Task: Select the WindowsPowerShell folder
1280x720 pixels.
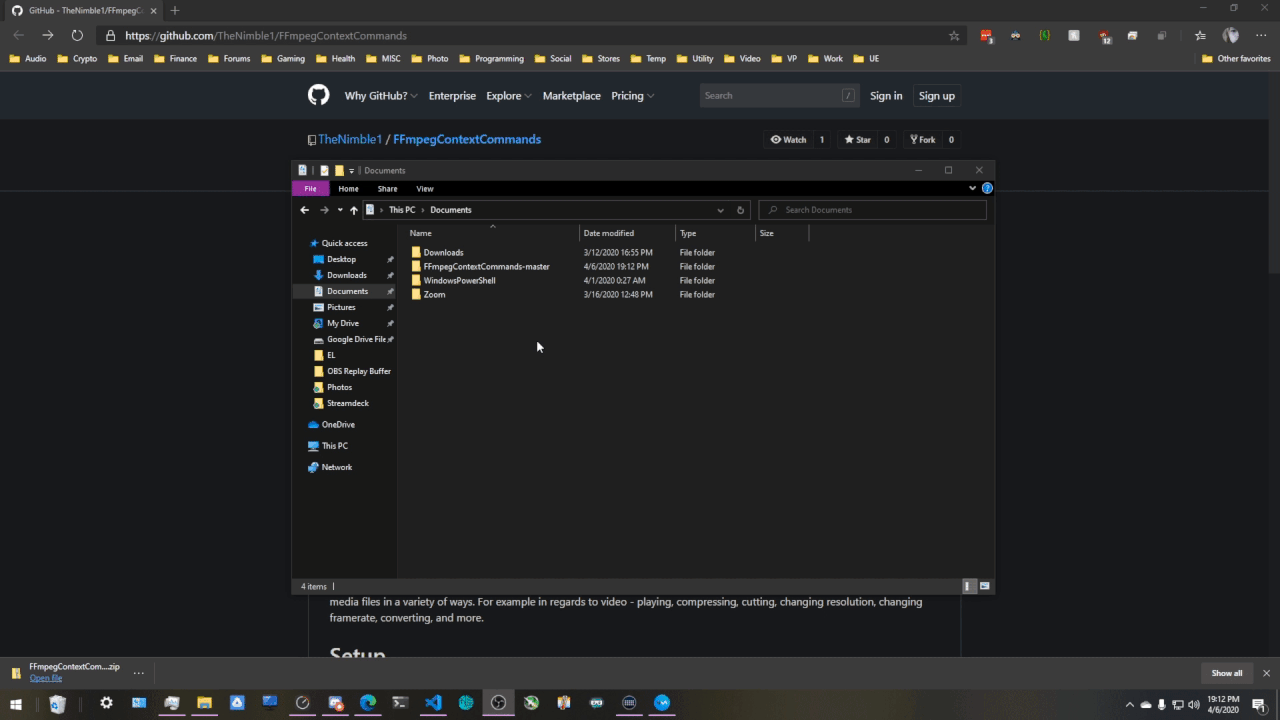Action: pos(459,281)
